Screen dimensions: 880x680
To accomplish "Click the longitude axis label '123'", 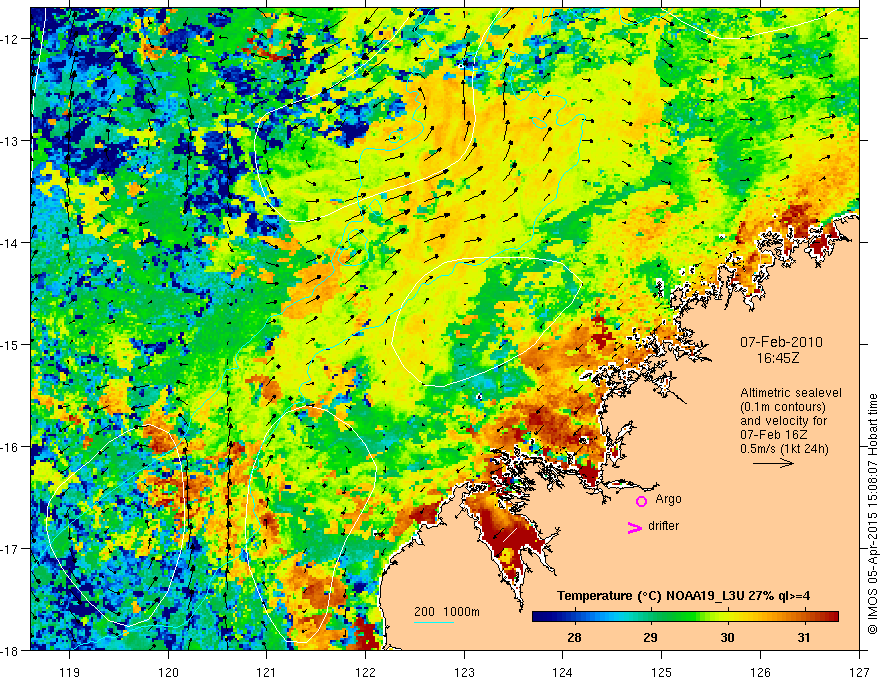I will (x=464, y=672).
